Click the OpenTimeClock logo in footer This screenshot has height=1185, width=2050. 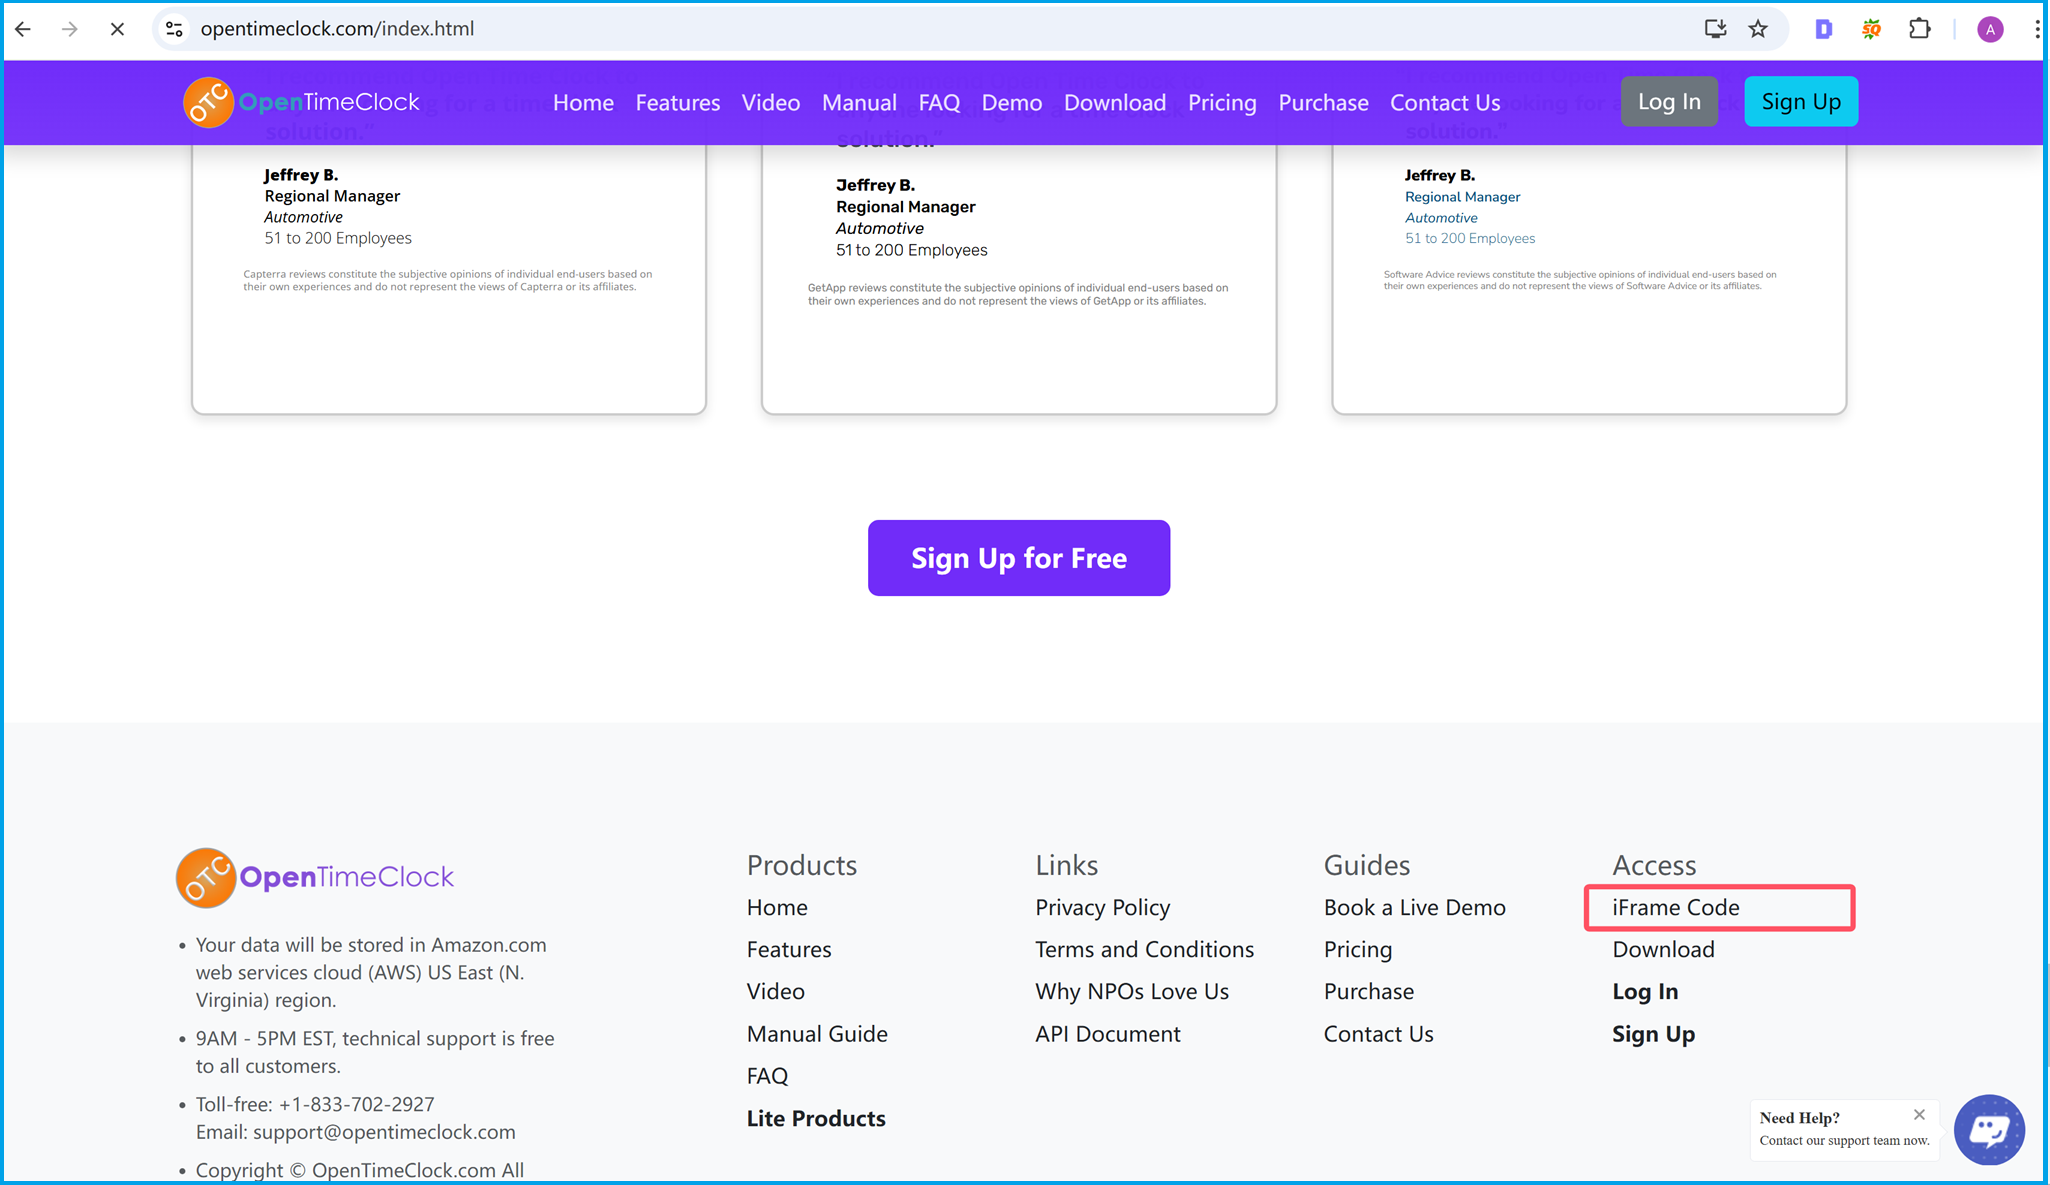click(x=316, y=877)
